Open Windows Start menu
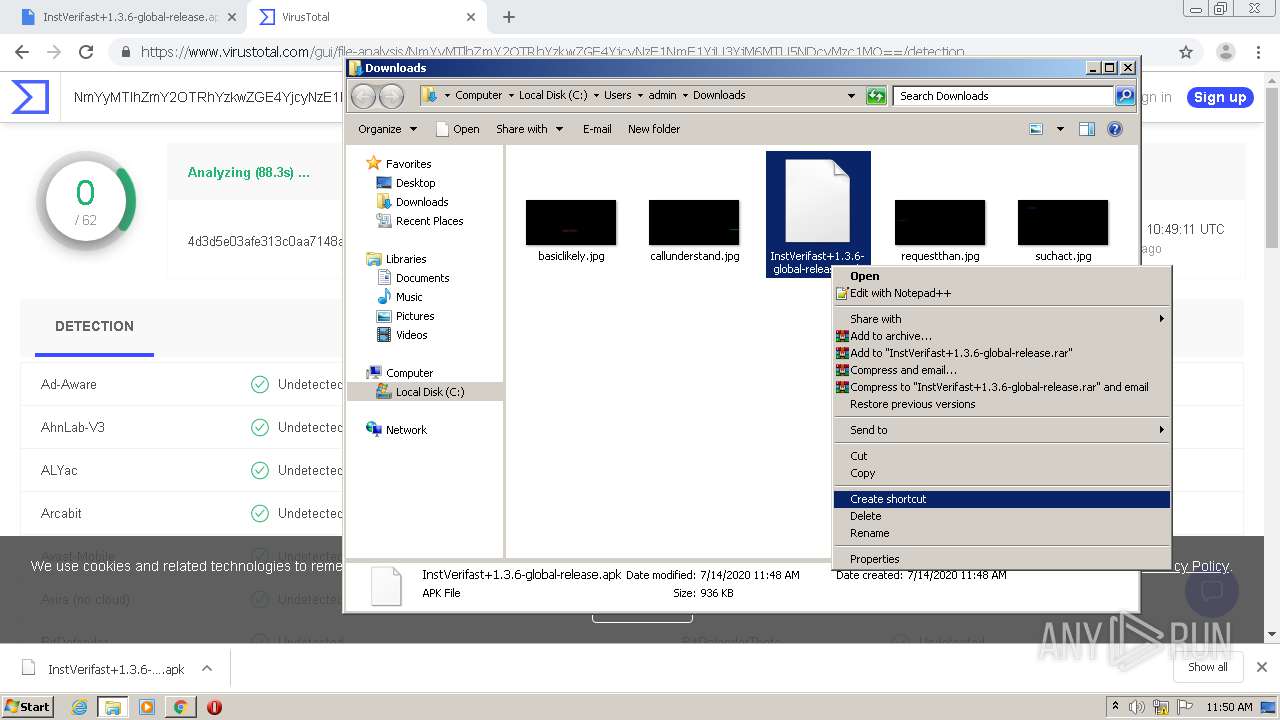1280x720 pixels. pos(27,706)
